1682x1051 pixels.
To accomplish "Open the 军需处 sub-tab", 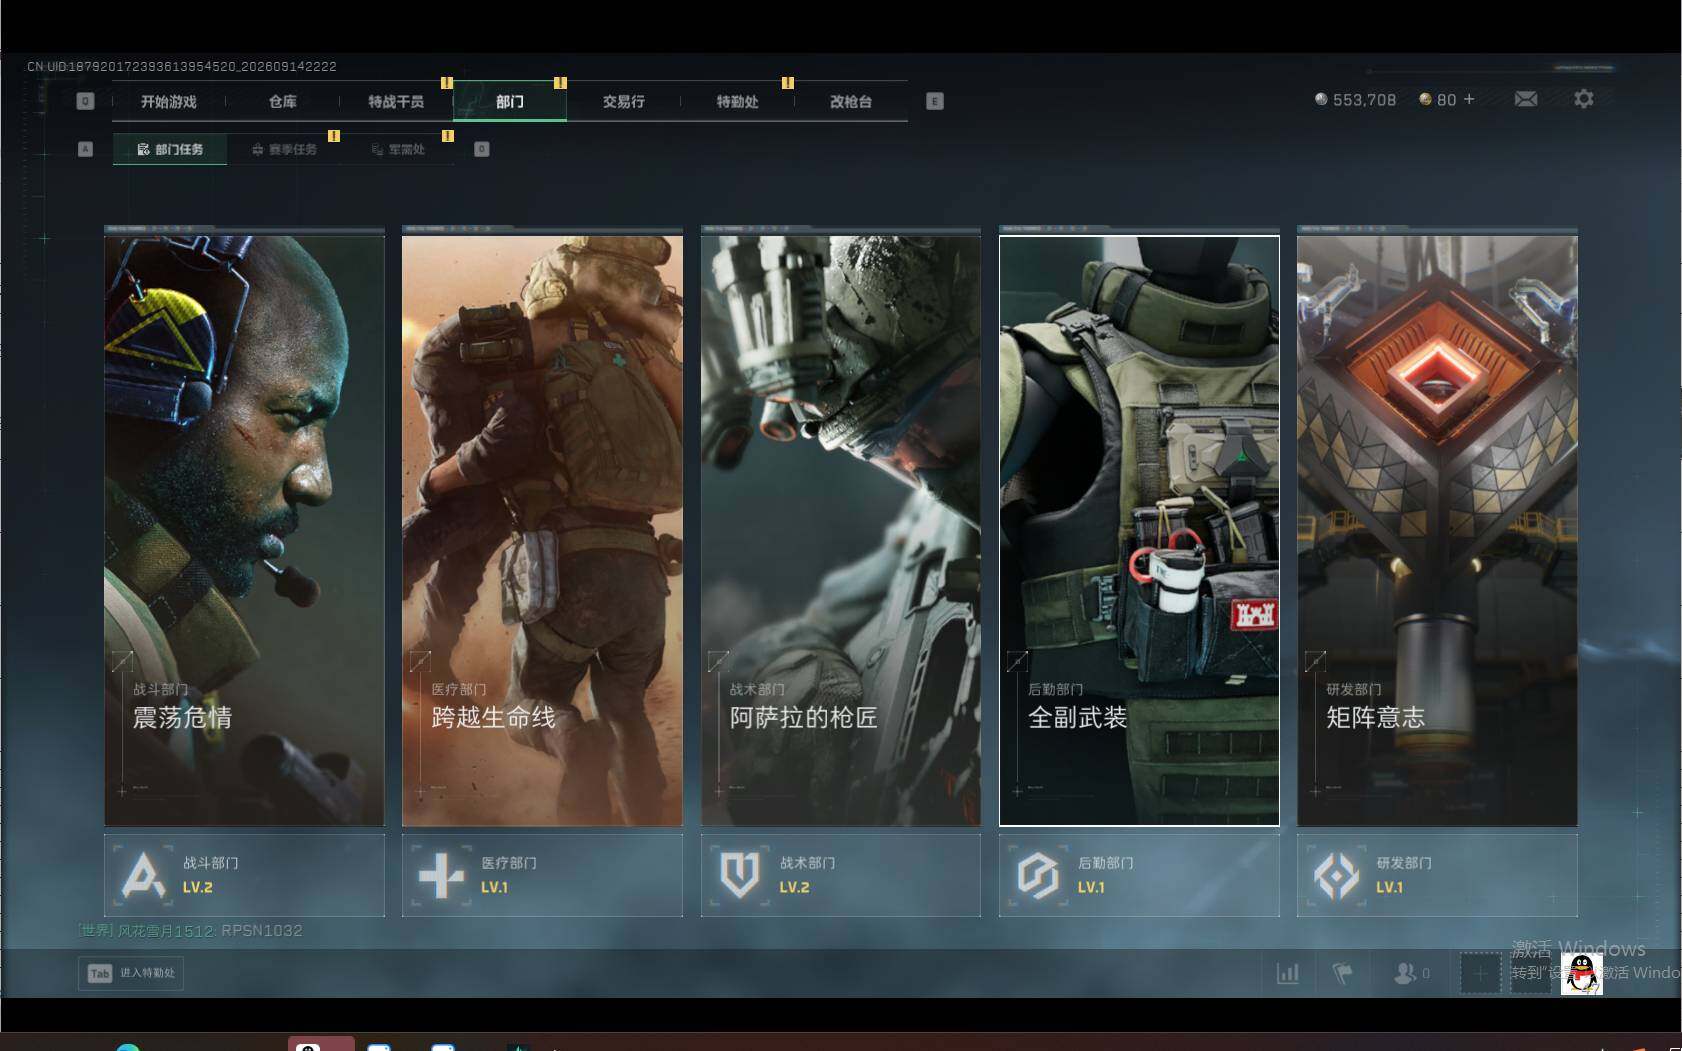I will 398,149.
